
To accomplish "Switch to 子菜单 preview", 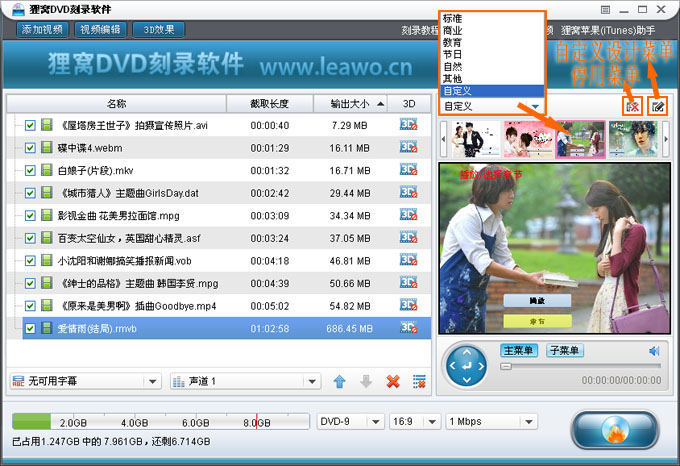I will coord(565,350).
